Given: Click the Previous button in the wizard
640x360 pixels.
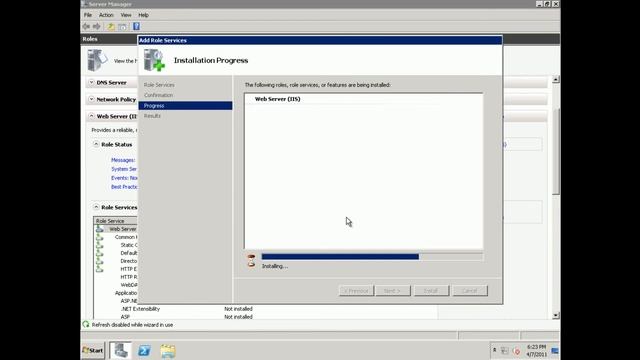Looking at the screenshot, I should [356, 291].
